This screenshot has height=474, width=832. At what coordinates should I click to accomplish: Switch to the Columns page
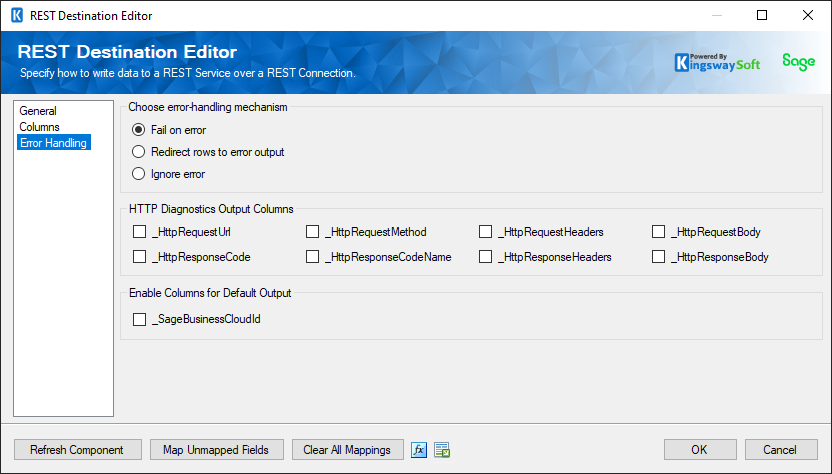pyautogui.click(x=39, y=127)
